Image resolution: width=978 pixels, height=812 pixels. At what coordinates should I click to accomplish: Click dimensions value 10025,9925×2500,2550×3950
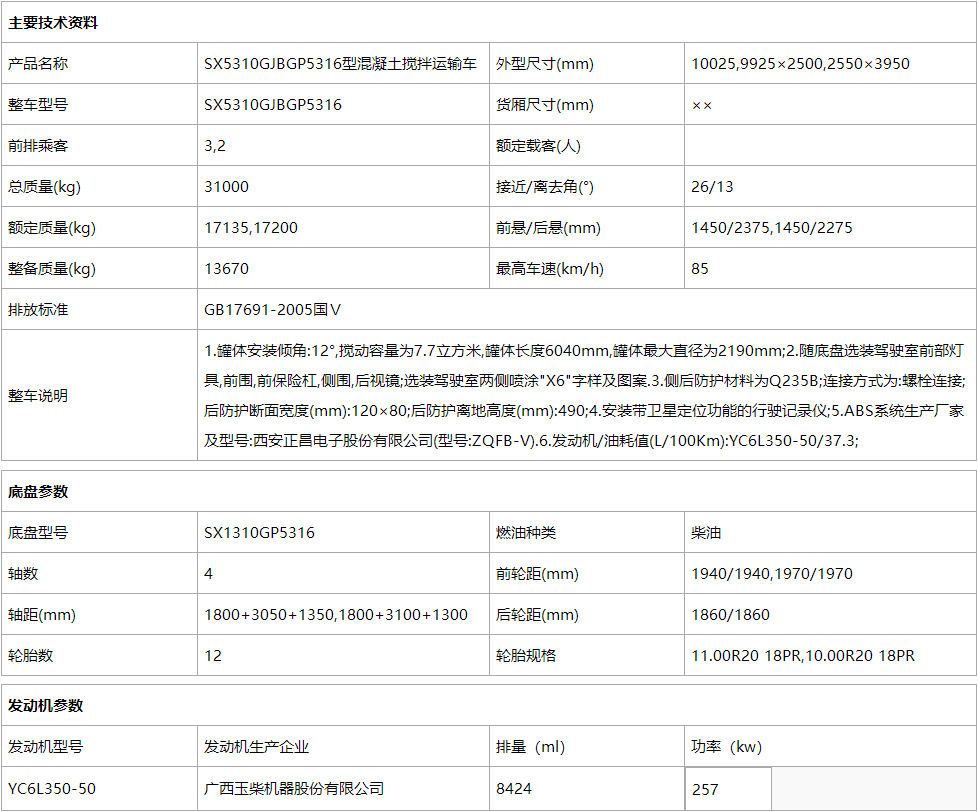(800, 64)
